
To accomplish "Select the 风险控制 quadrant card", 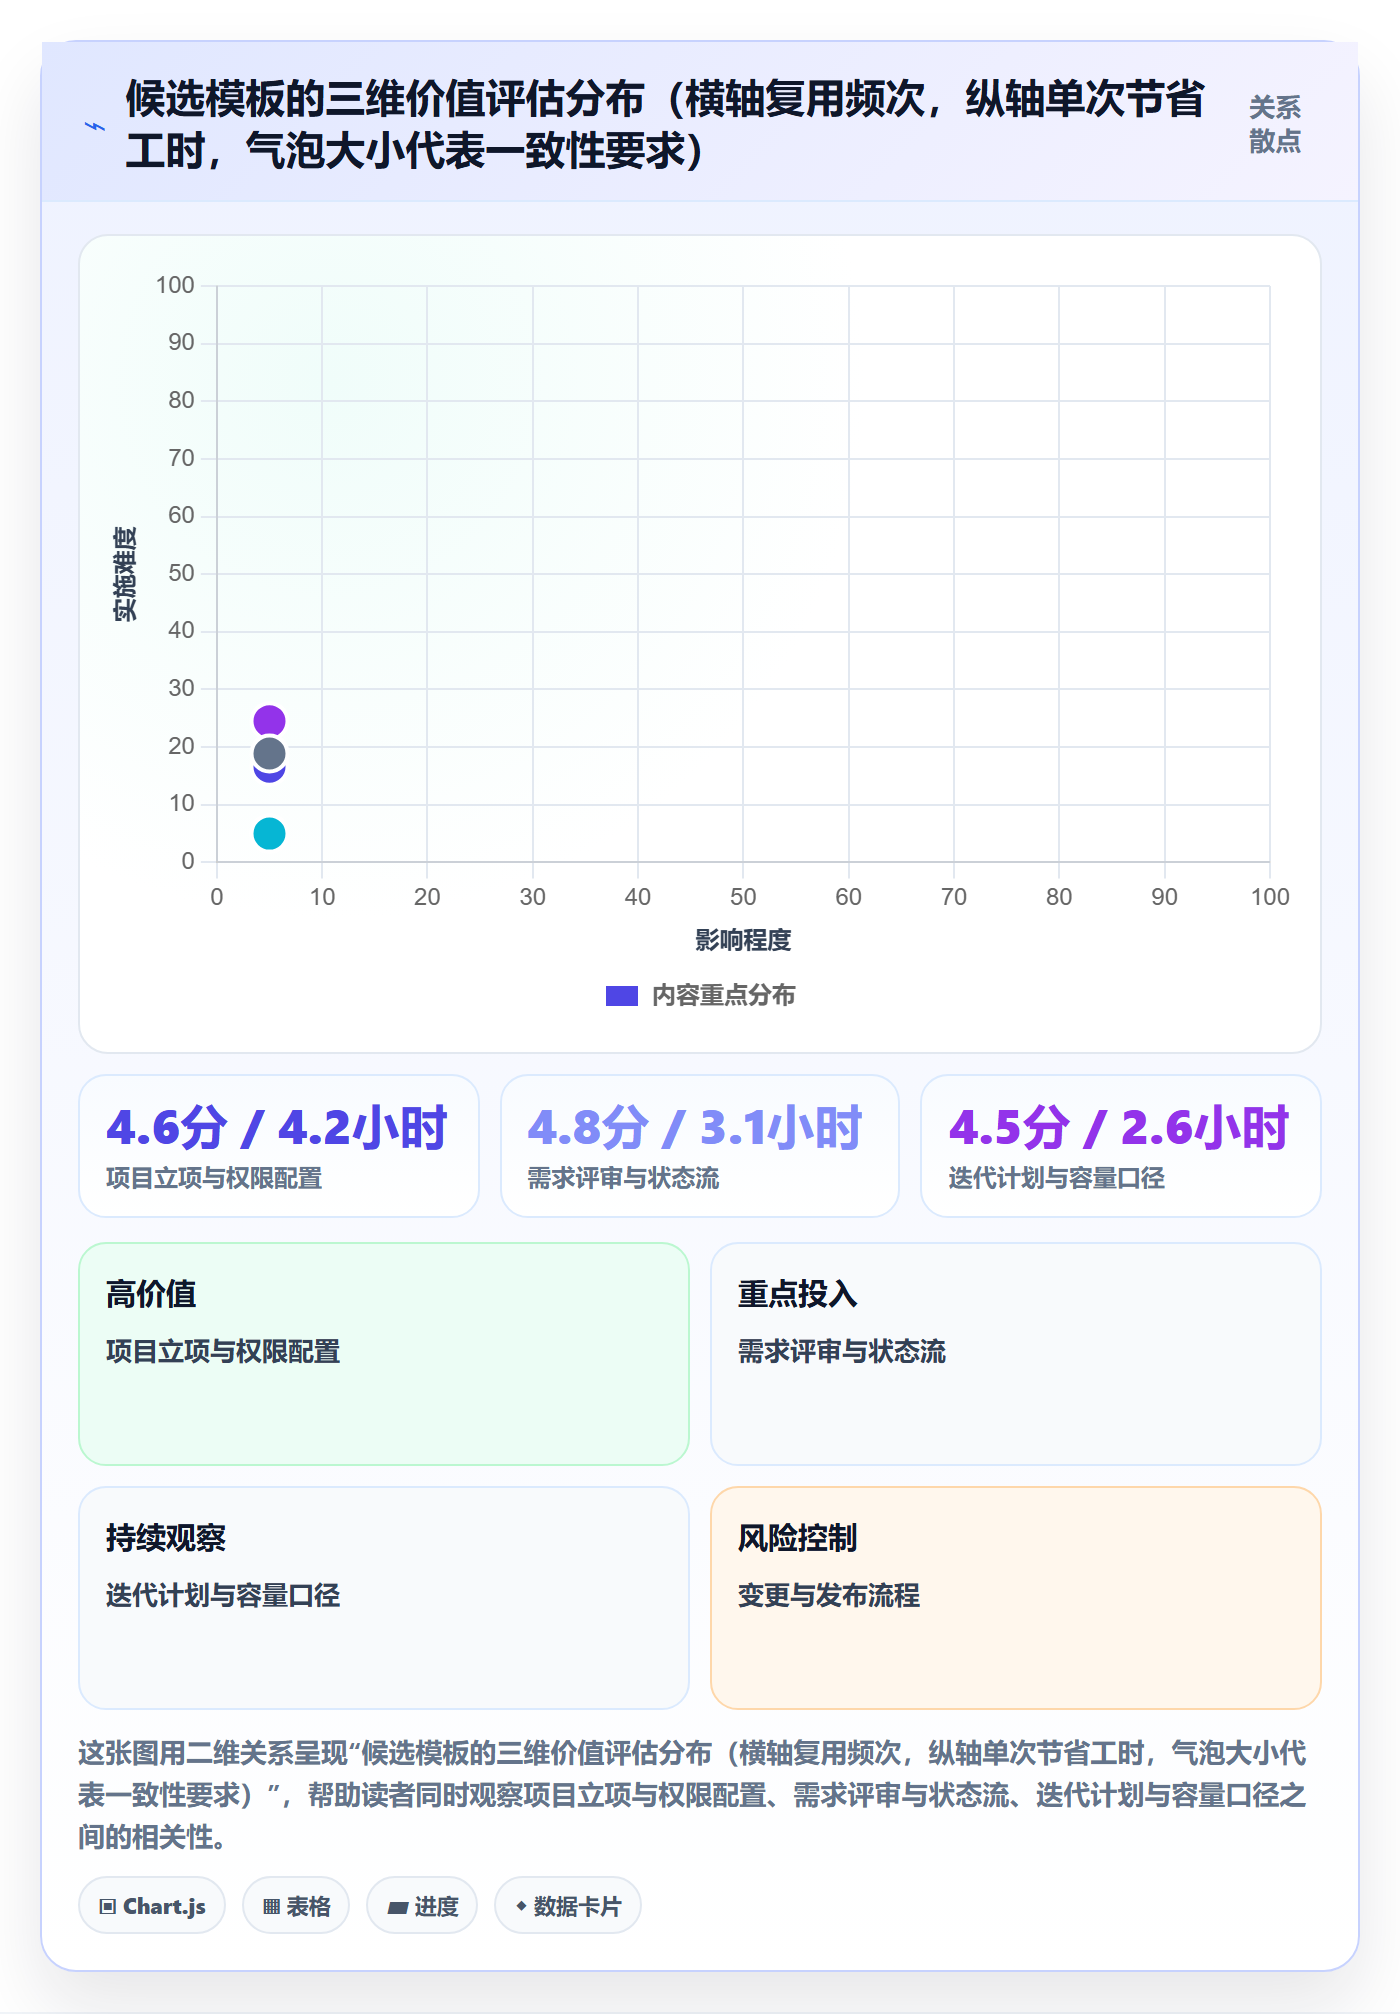I will (1016, 1598).
